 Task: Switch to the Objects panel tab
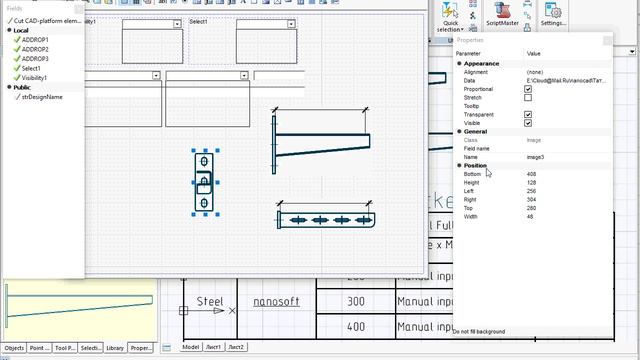pyautogui.click(x=14, y=348)
